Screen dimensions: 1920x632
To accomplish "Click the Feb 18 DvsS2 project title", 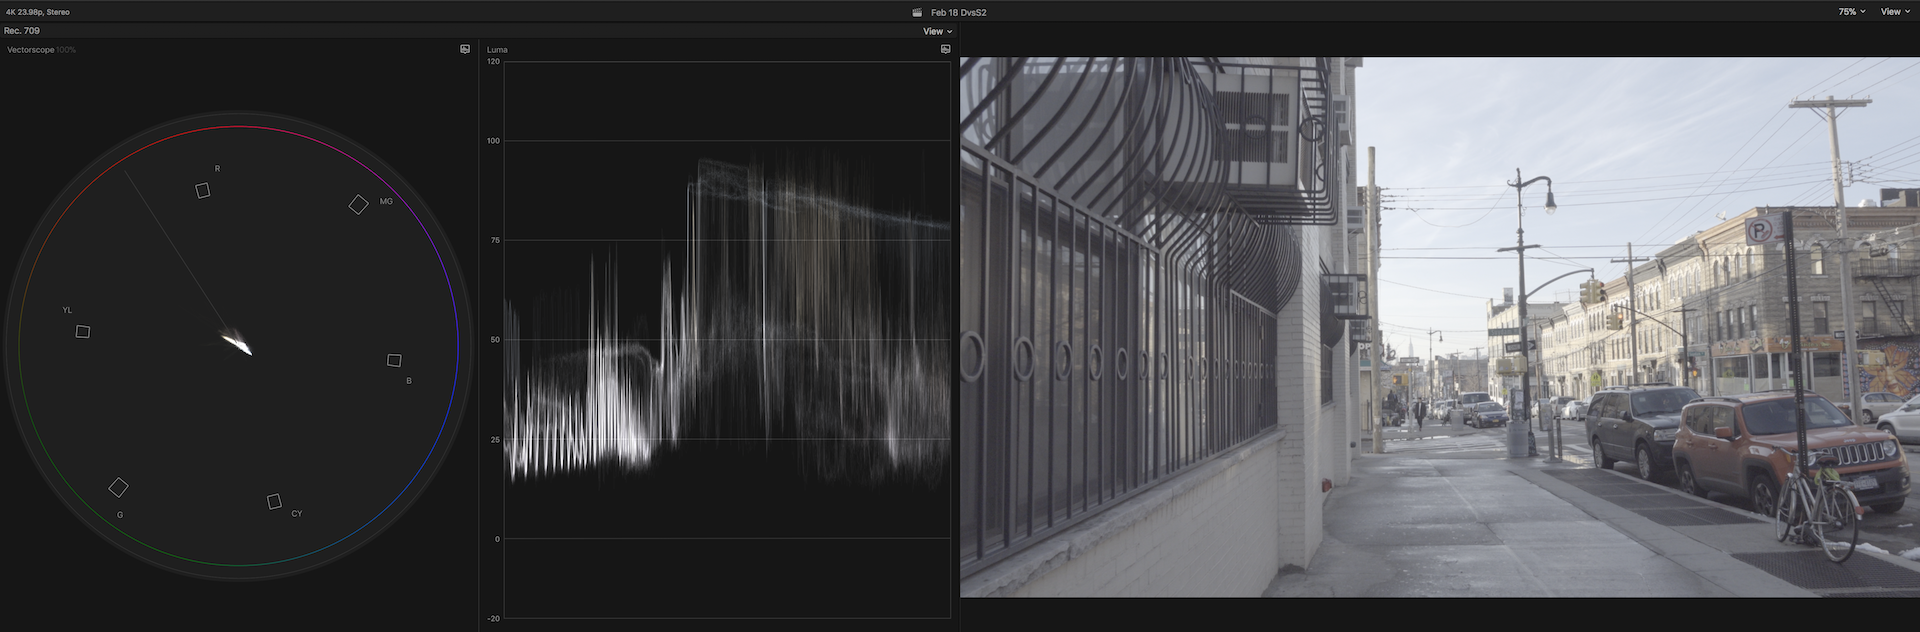I will pos(958,13).
